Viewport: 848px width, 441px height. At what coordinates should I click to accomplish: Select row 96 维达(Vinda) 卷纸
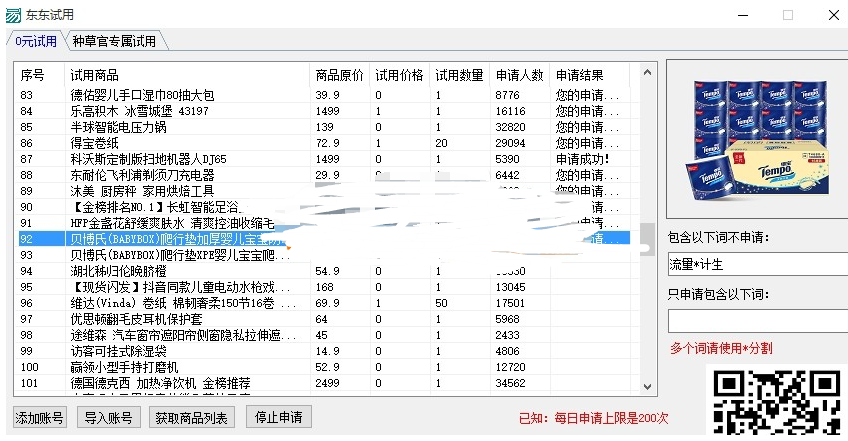tap(160, 302)
